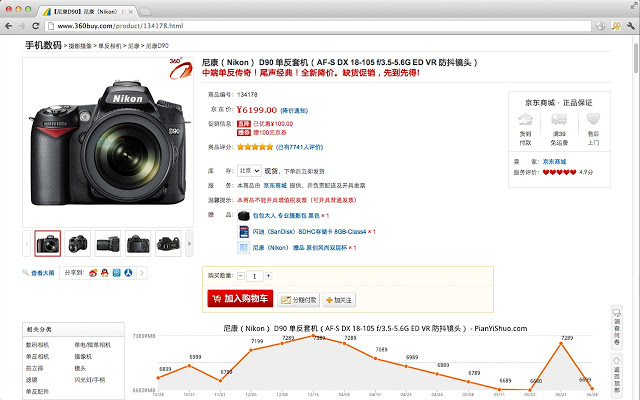Click the 7389 peak price chart point
The height and width of the screenshot is (400, 640).
pyautogui.click(x=313, y=336)
